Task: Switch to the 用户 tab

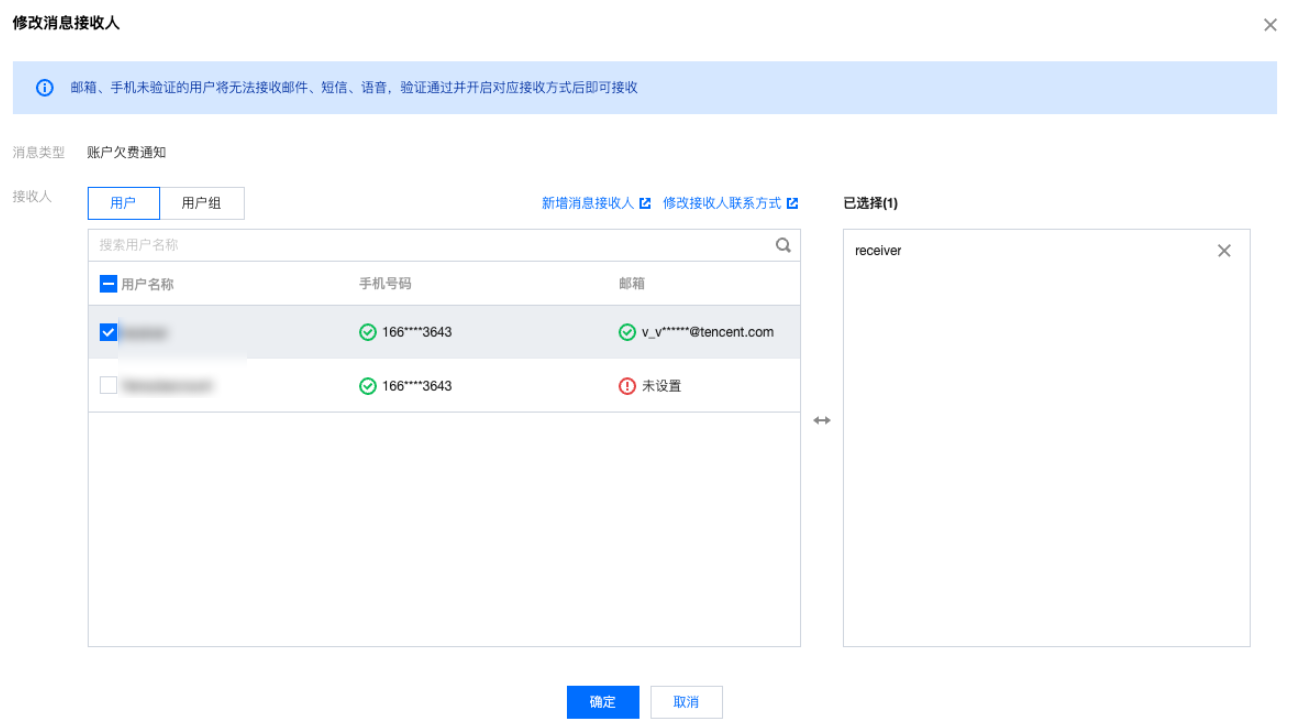Action: [x=123, y=203]
